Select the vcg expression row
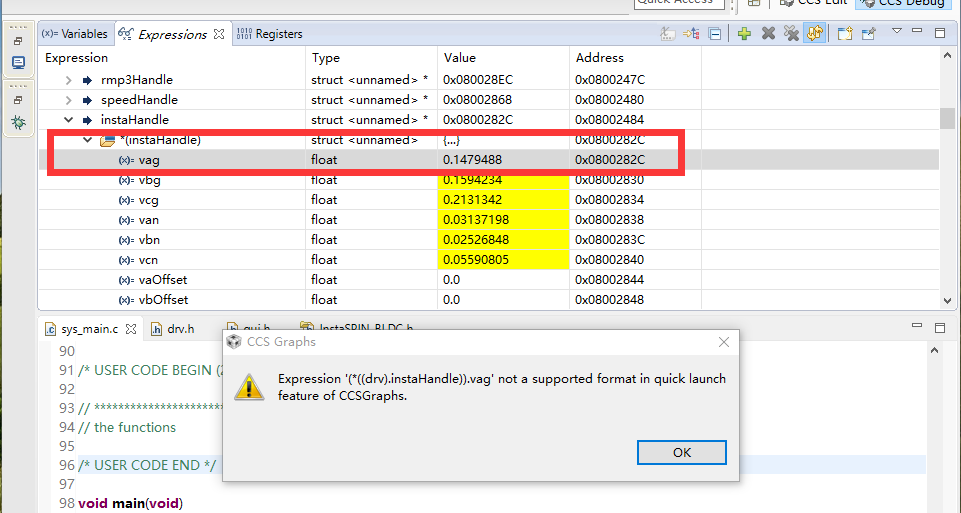The image size is (961, 513). point(488,200)
